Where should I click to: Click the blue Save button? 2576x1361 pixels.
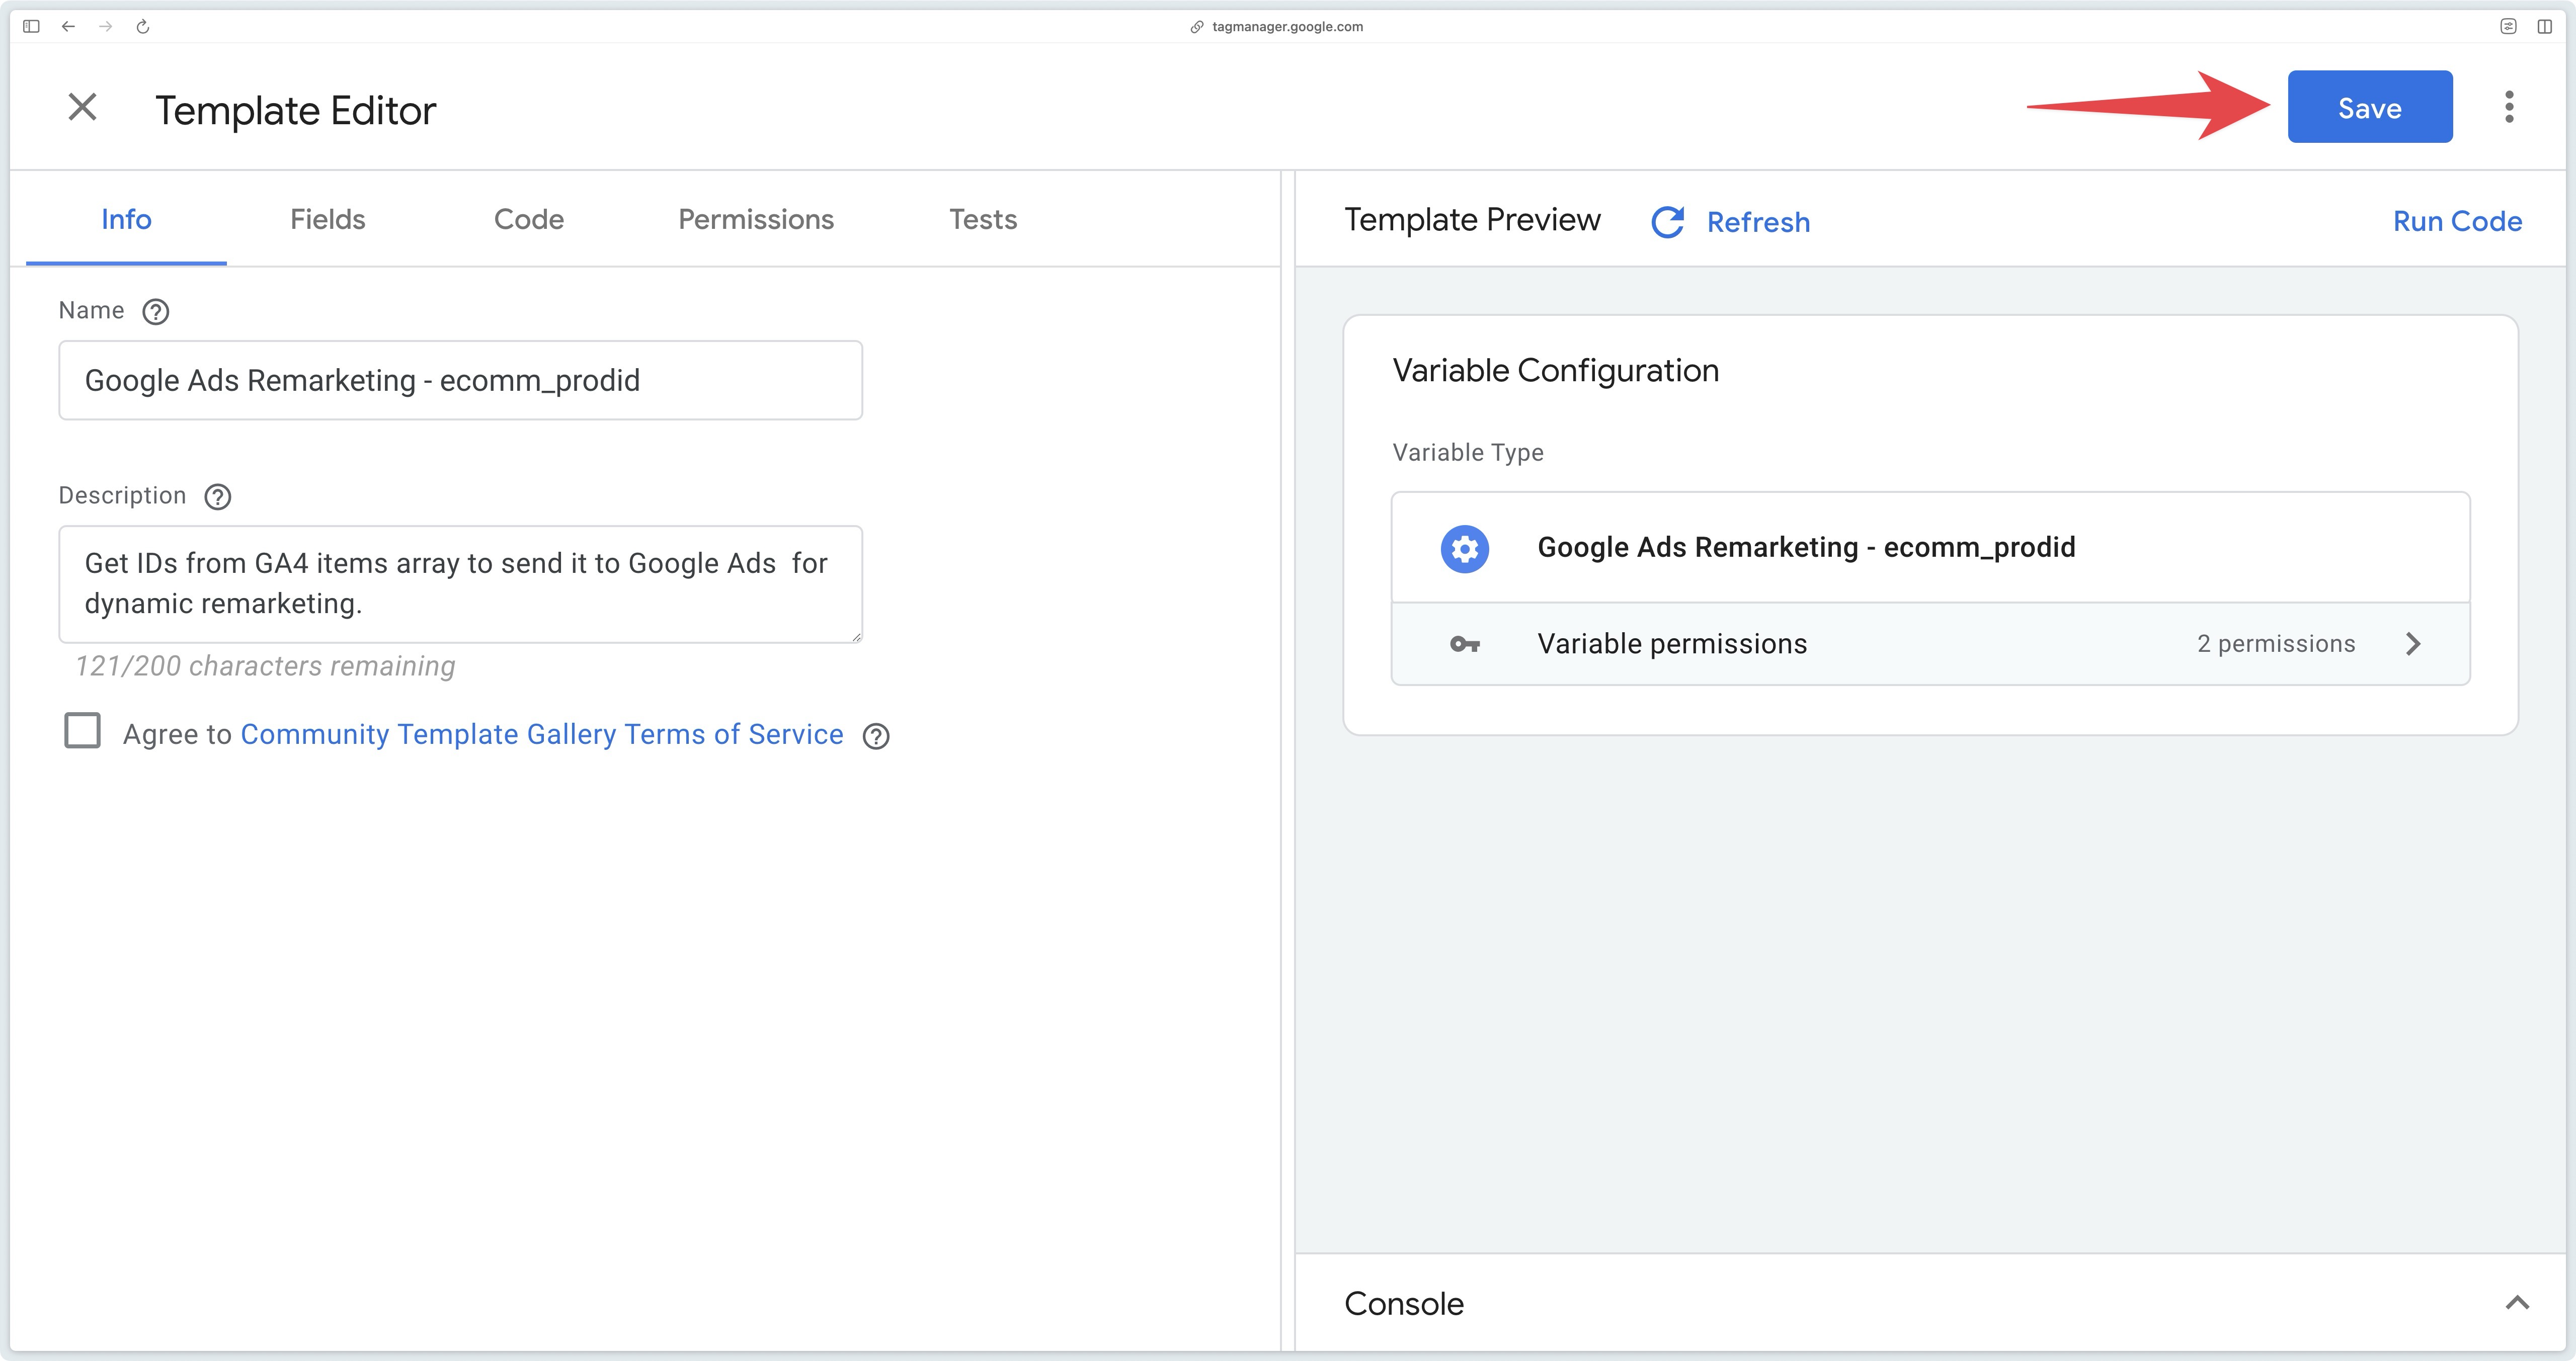[x=2370, y=107]
